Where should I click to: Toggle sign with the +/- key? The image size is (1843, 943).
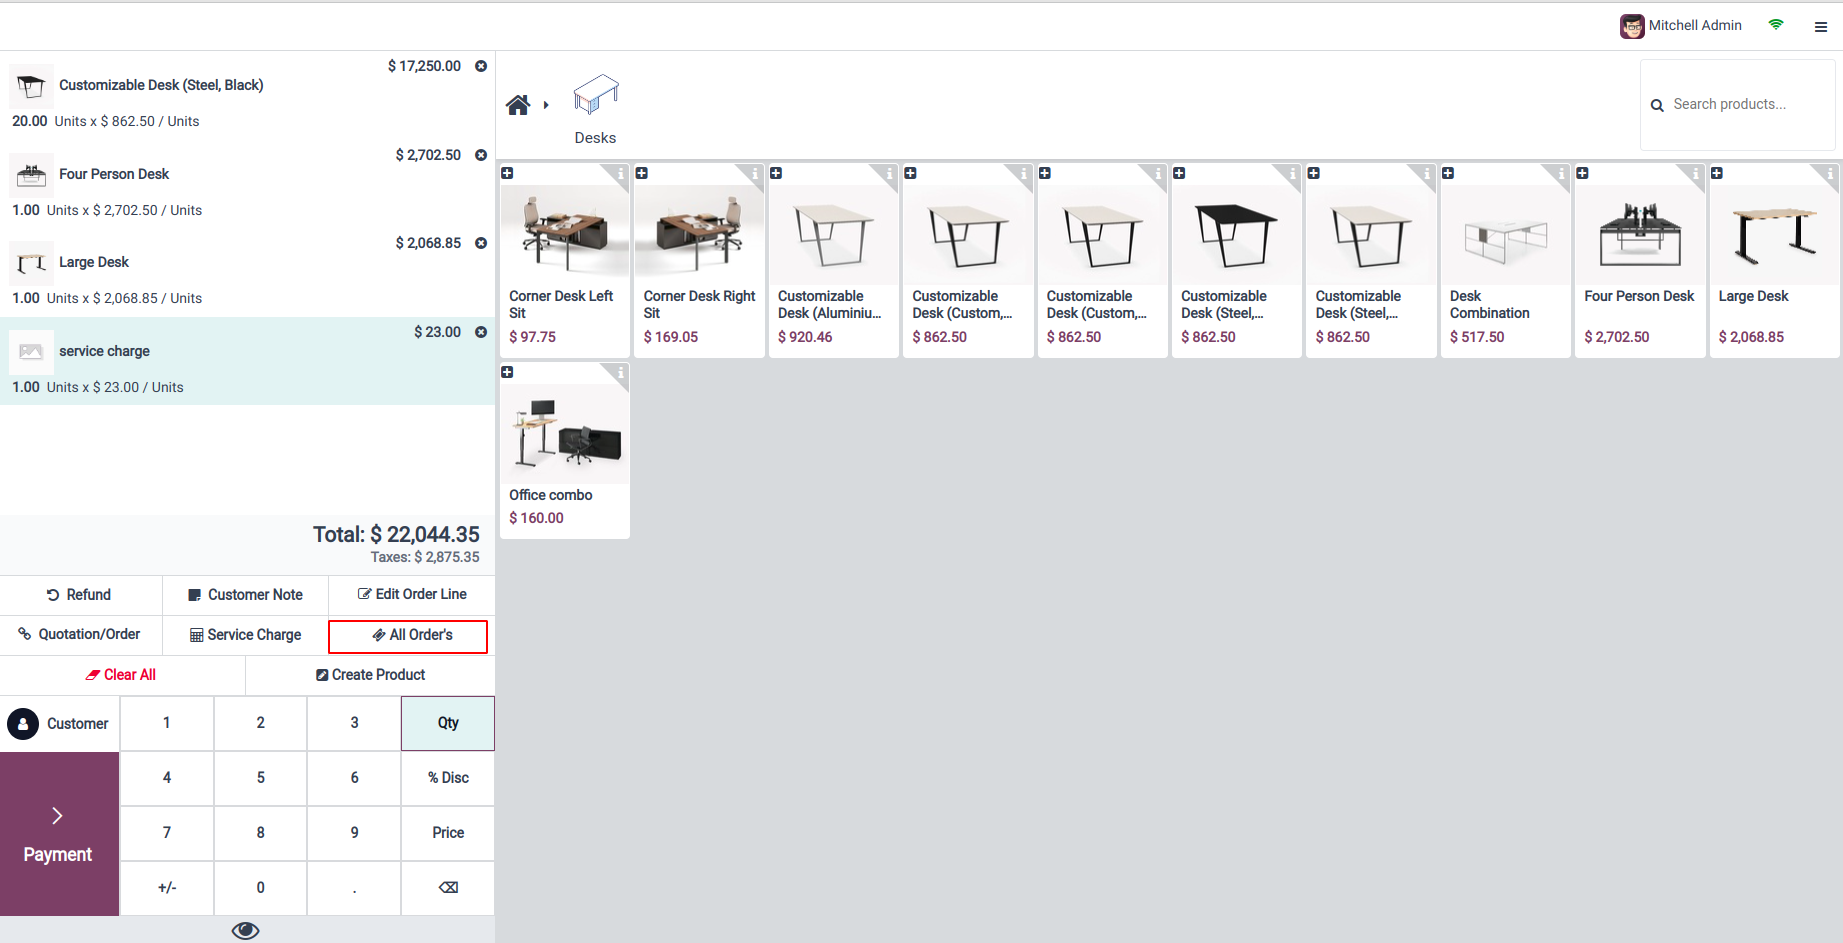coord(167,888)
